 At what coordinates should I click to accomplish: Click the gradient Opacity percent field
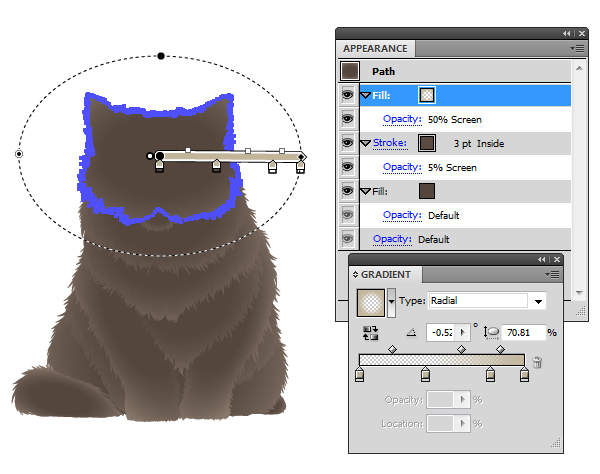440,400
